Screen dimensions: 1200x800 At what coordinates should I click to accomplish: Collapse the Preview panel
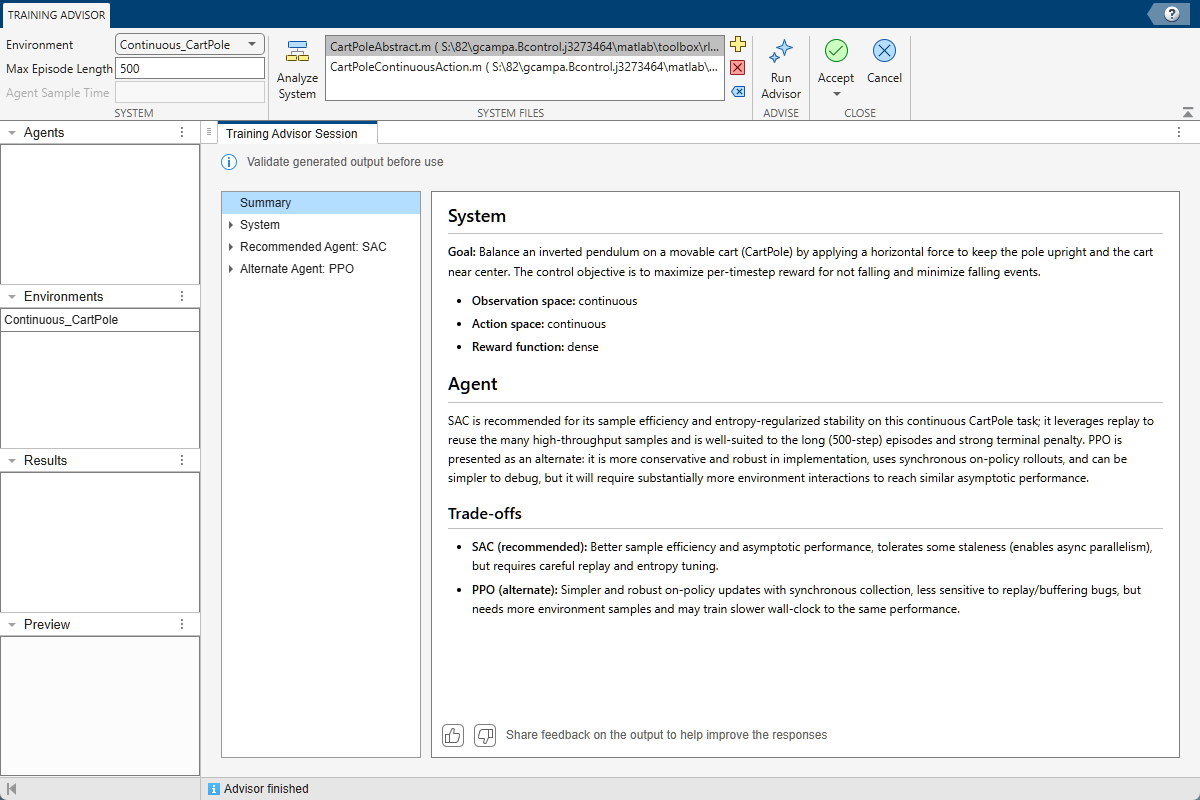(x=11, y=624)
